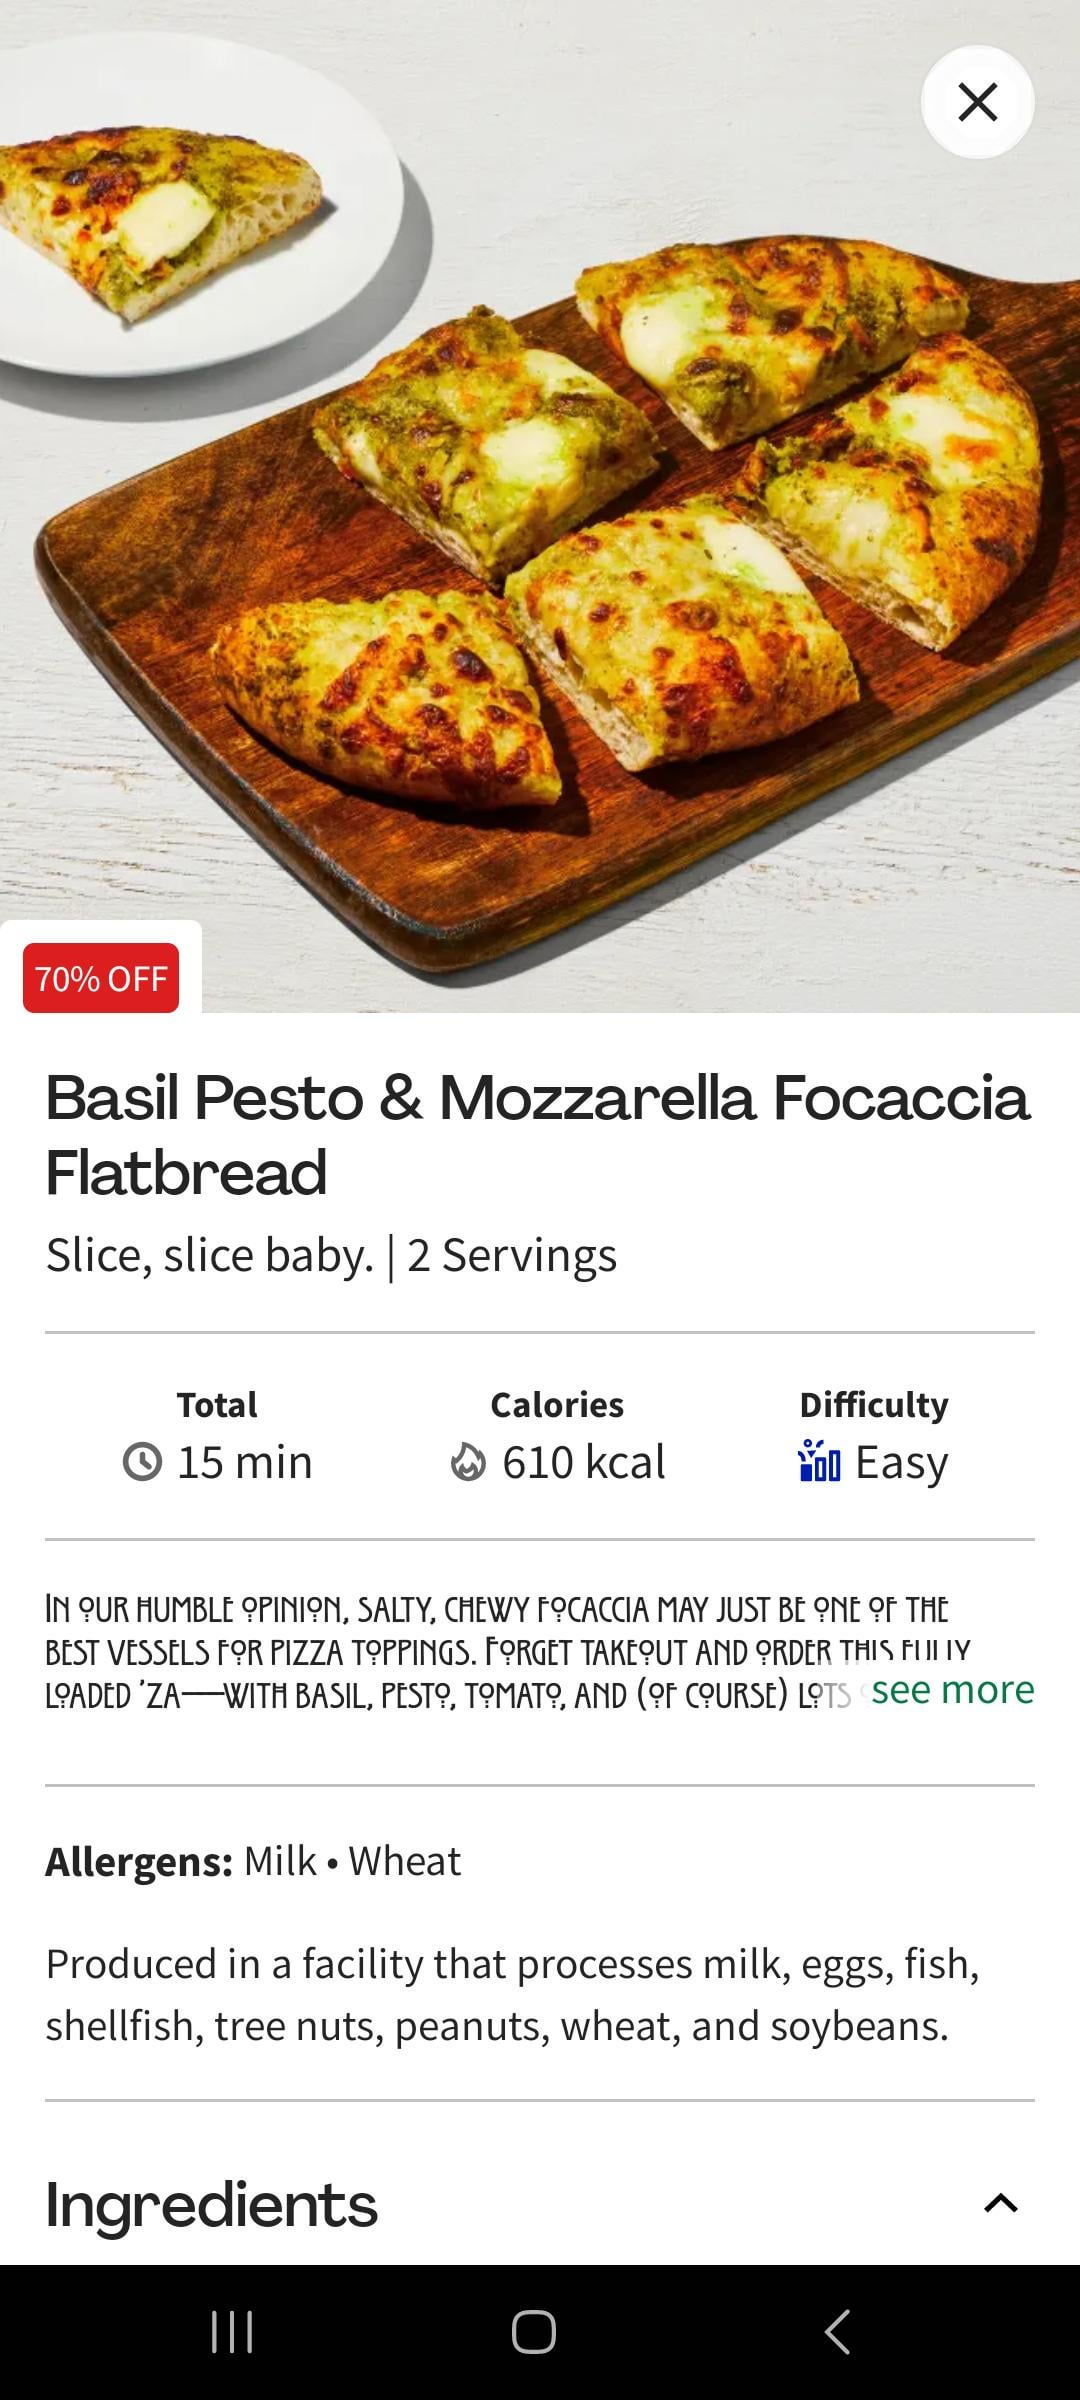The width and height of the screenshot is (1080, 2400).
Task: Close the recipe detail view
Action: coord(977,102)
